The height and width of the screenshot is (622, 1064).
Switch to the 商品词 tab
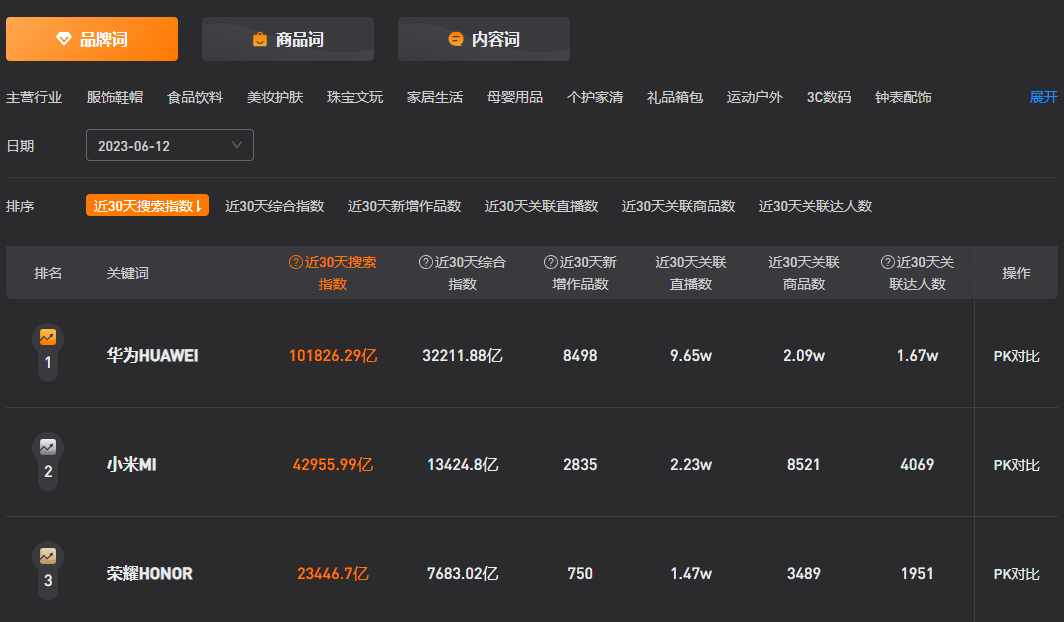[x=288, y=39]
